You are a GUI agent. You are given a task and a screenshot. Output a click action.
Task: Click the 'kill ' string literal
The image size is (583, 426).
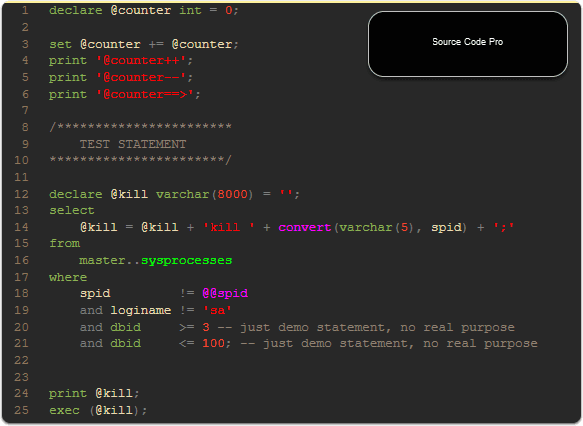(x=229, y=227)
